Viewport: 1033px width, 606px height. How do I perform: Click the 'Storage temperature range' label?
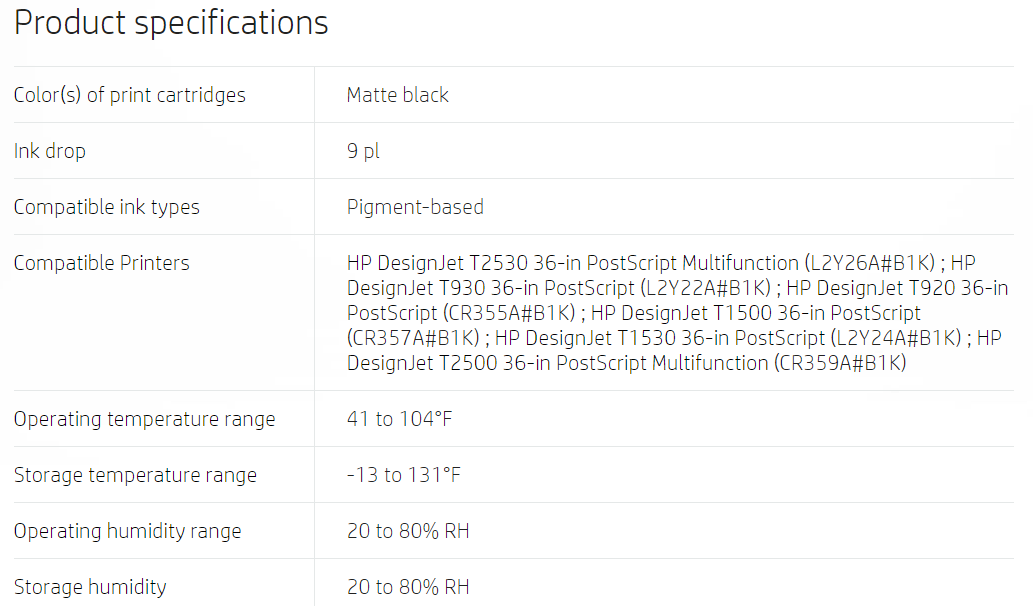click(x=135, y=475)
